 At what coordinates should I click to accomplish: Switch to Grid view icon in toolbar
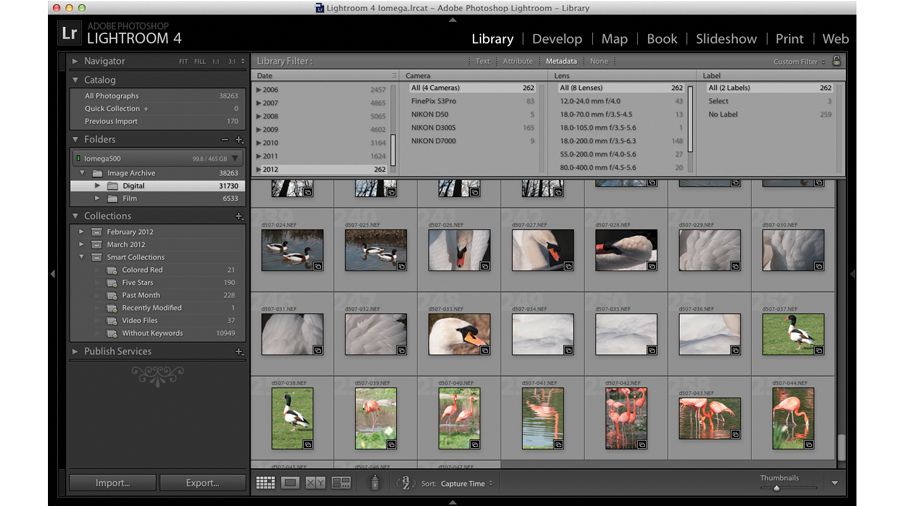265,483
